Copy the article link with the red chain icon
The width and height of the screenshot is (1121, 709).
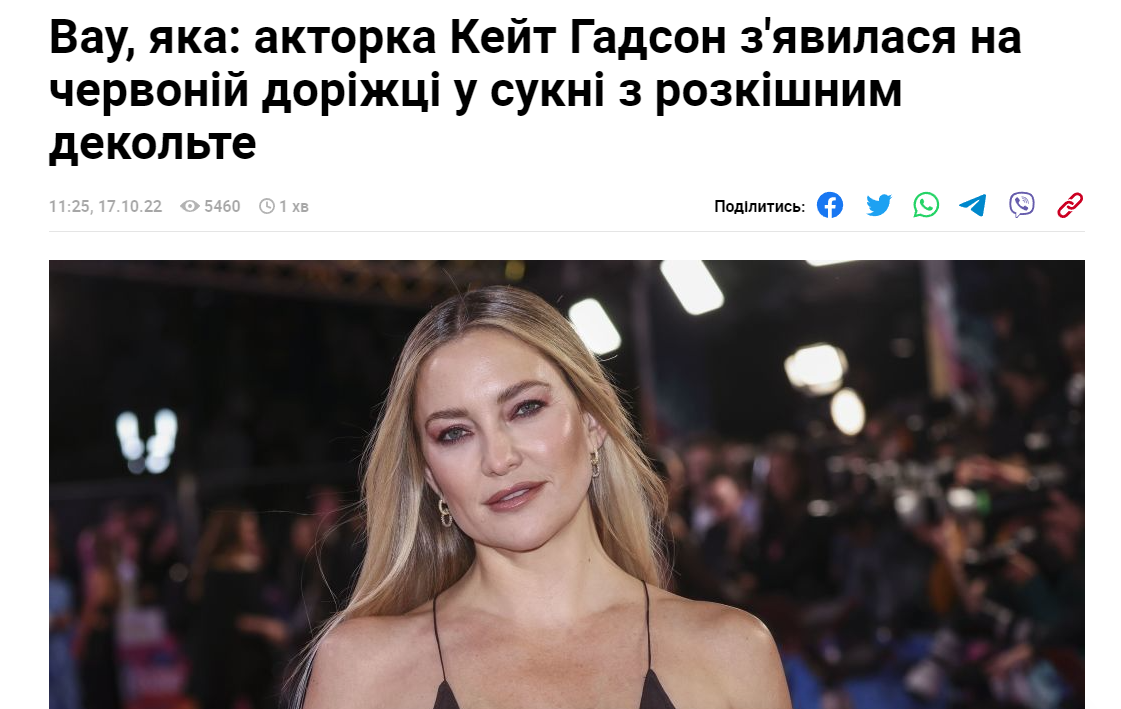coord(1070,205)
